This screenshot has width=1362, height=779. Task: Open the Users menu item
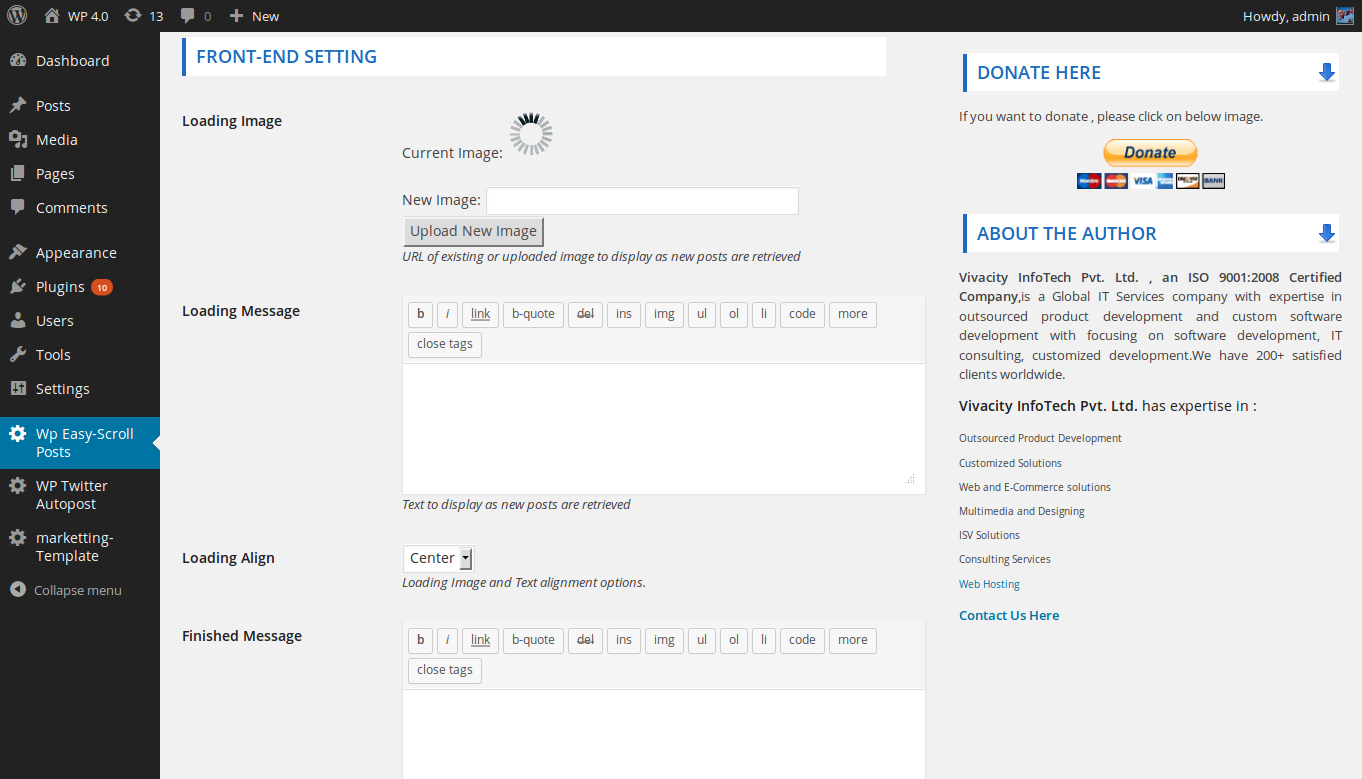click(80, 321)
